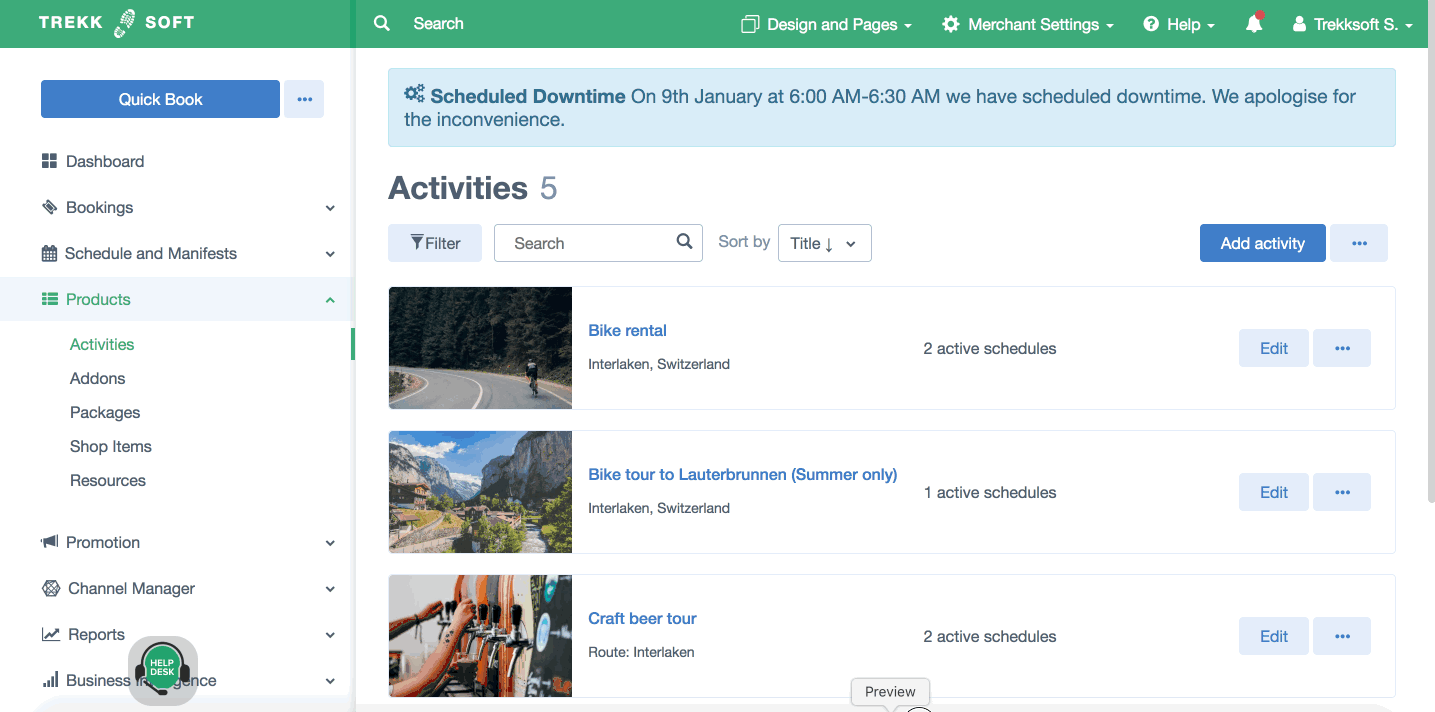Click the Activities heading count 5
This screenshot has height=712, width=1435.
[x=548, y=188]
